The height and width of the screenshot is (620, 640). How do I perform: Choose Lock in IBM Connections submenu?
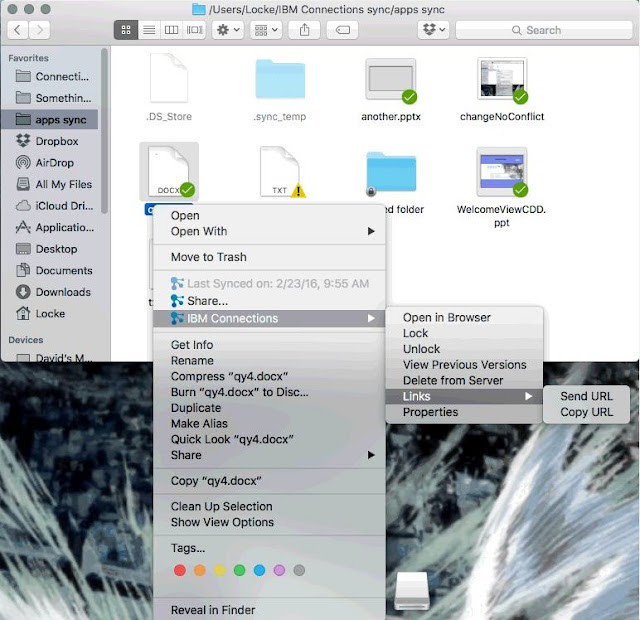[x=464, y=333]
